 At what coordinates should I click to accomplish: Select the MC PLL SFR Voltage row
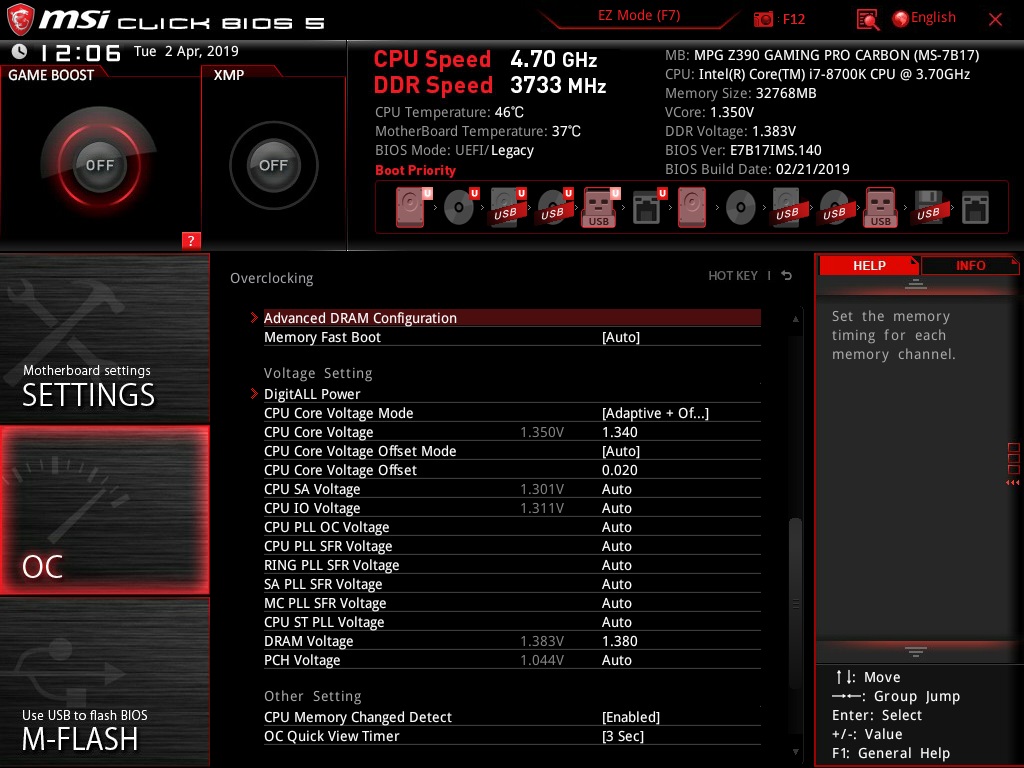click(x=512, y=603)
